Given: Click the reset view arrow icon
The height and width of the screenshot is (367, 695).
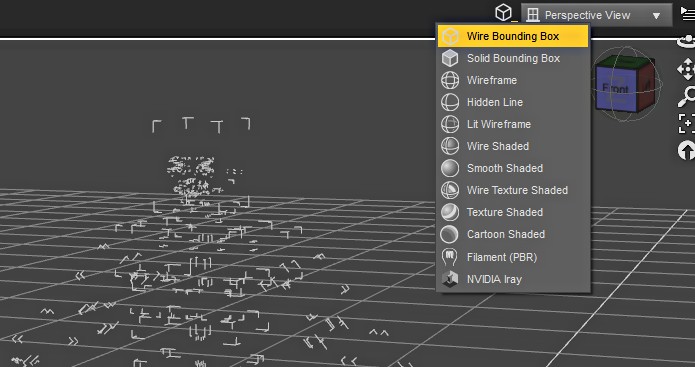Looking at the screenshot, I should pos(687,151).
